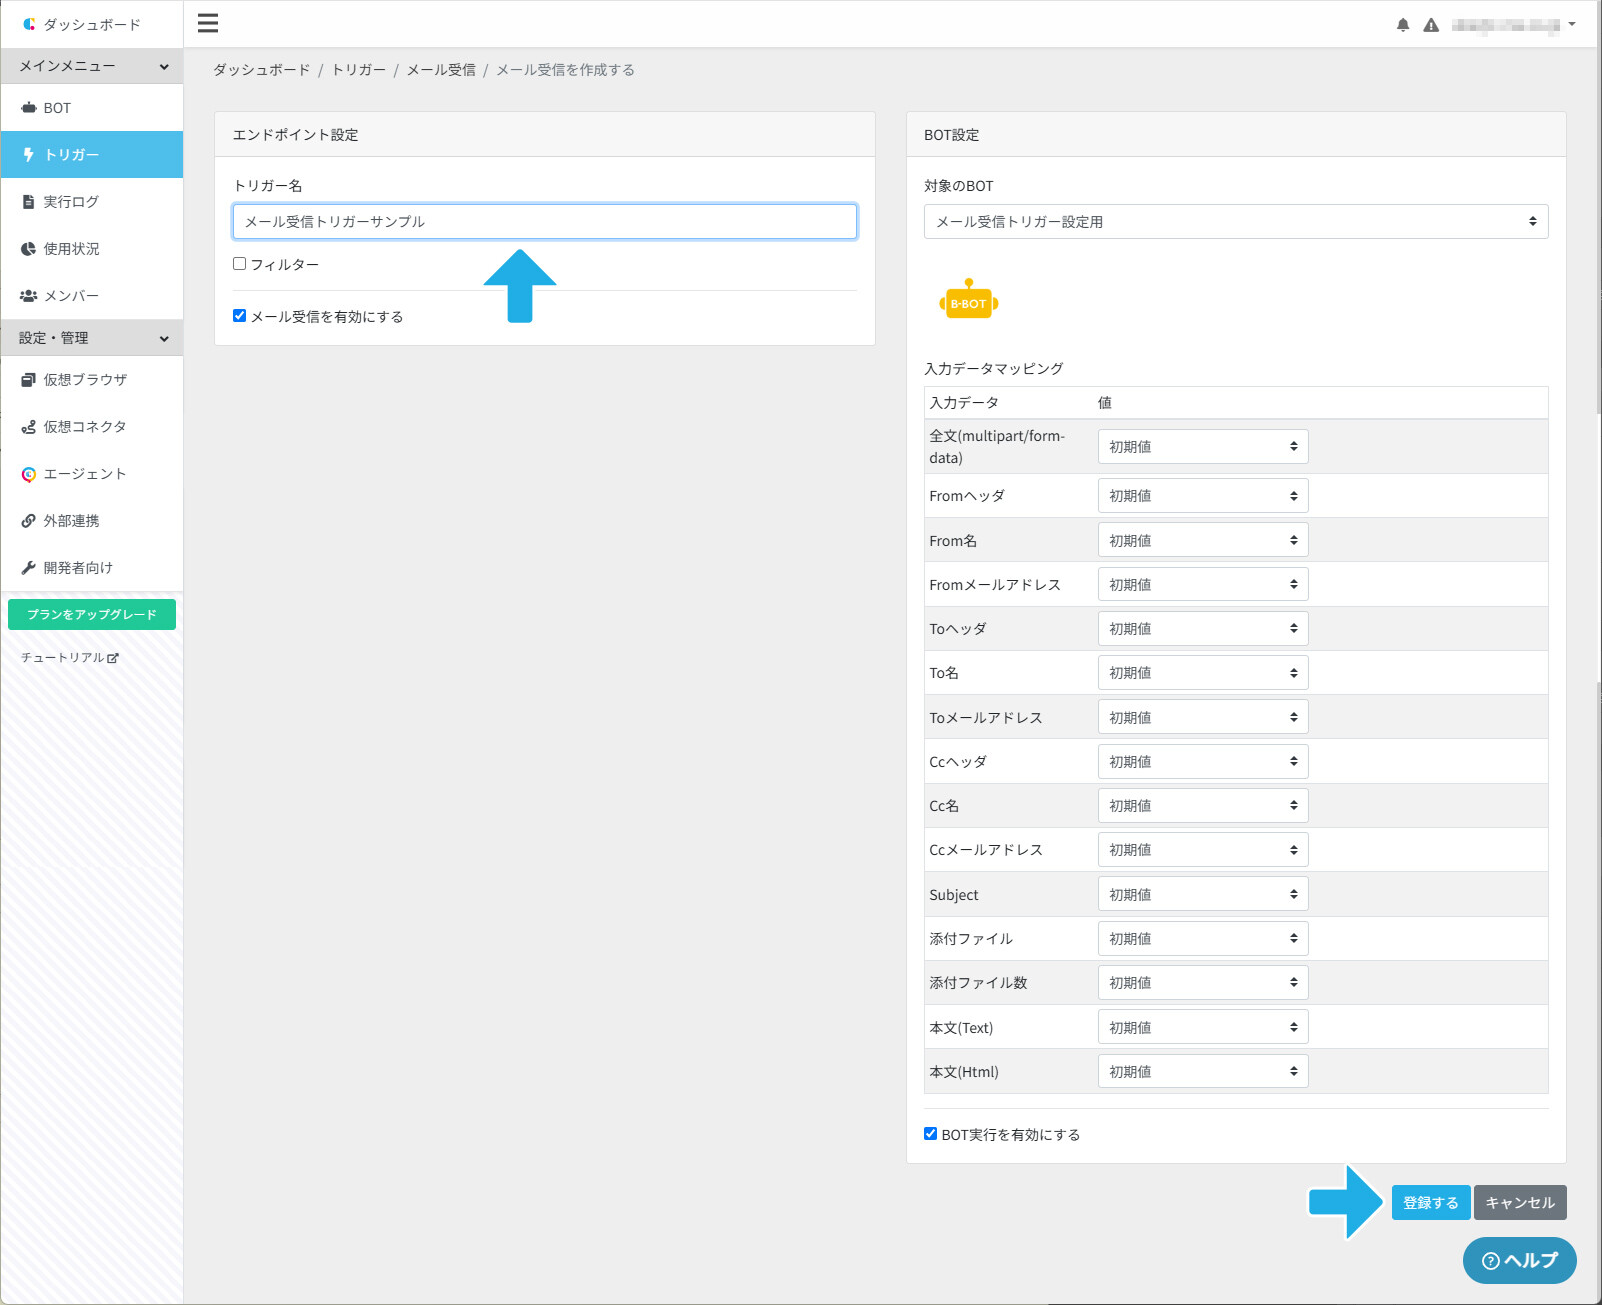Open value dropdown for Ccメールアドレス
The image size is (1602, 1305).
(1203, 850)
